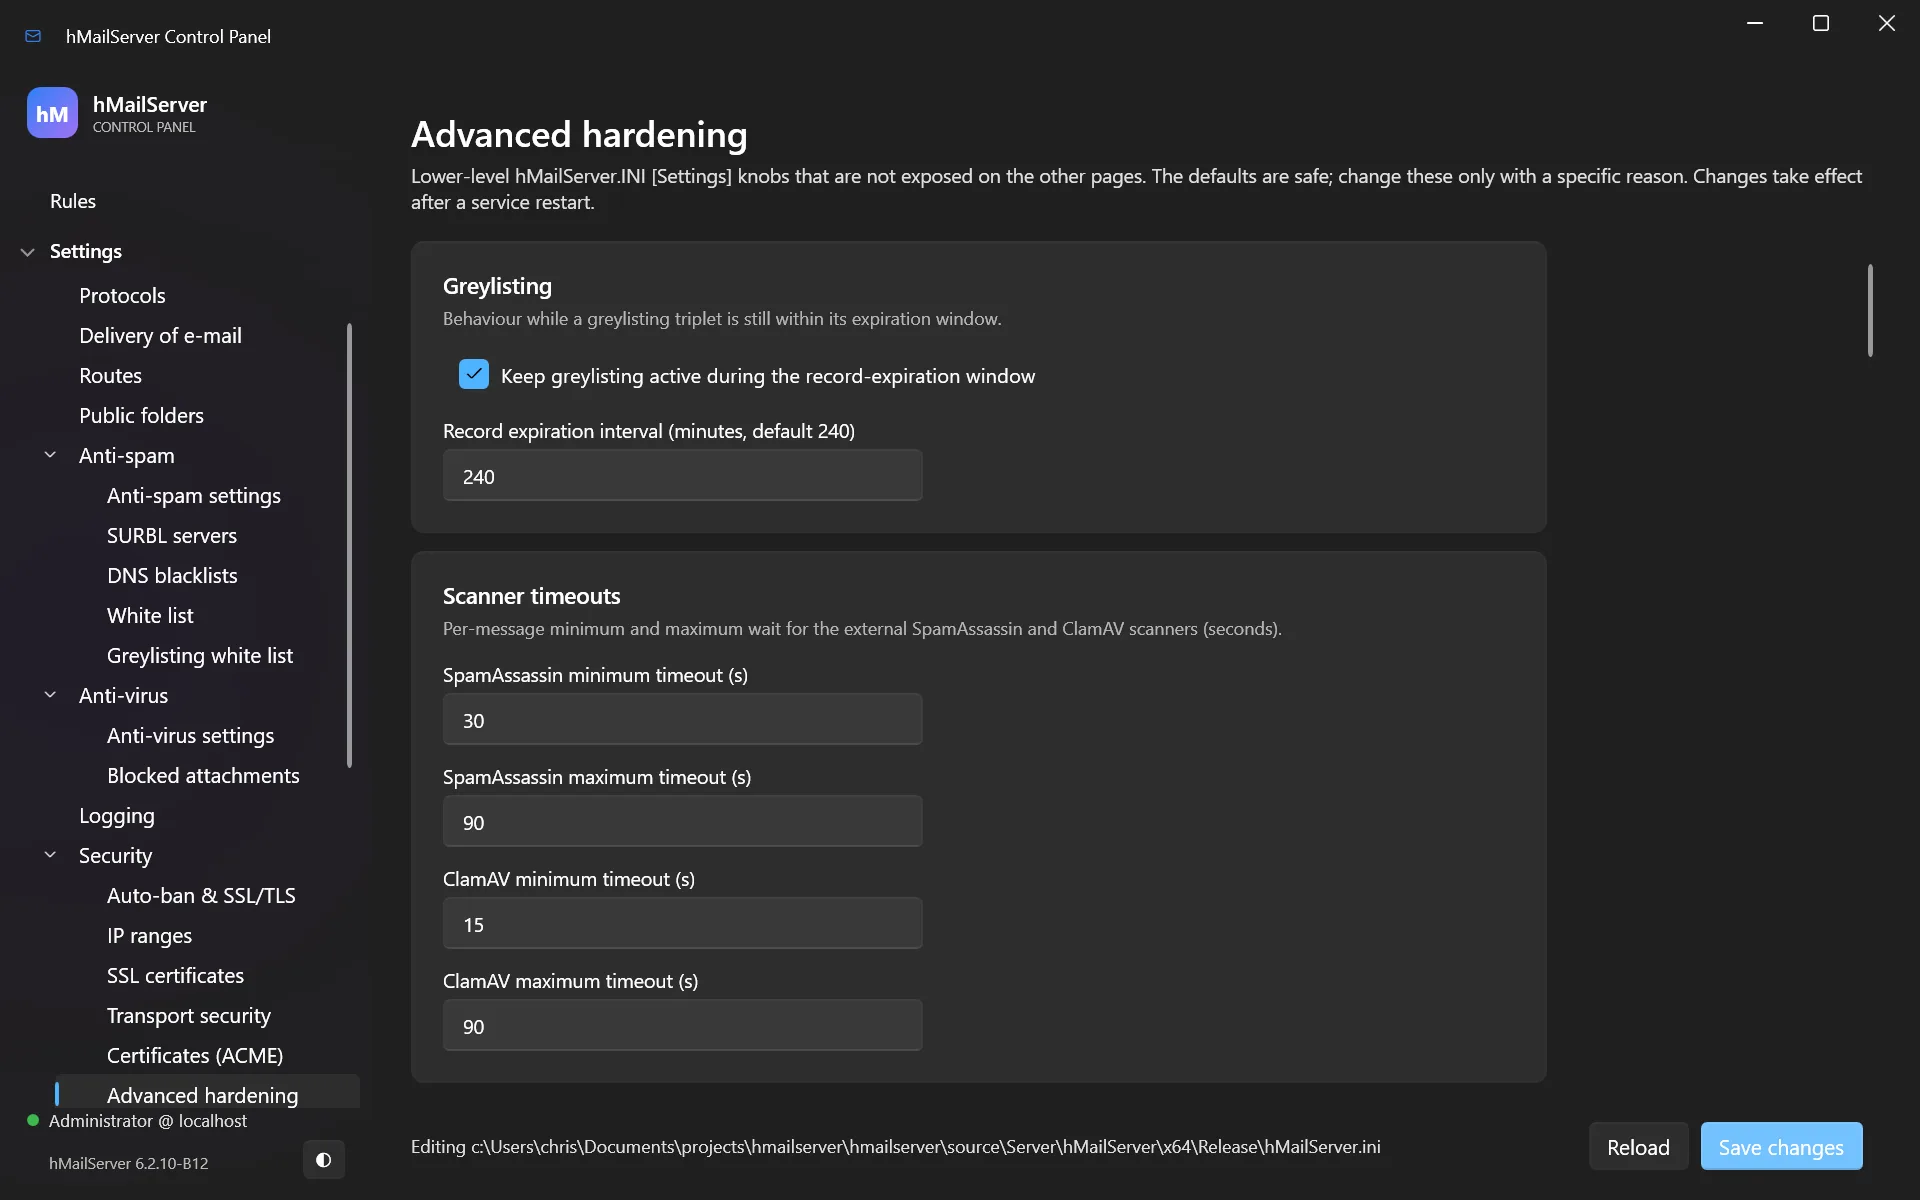
Task: Focus the Record expiration interval field
Action: 682,476
